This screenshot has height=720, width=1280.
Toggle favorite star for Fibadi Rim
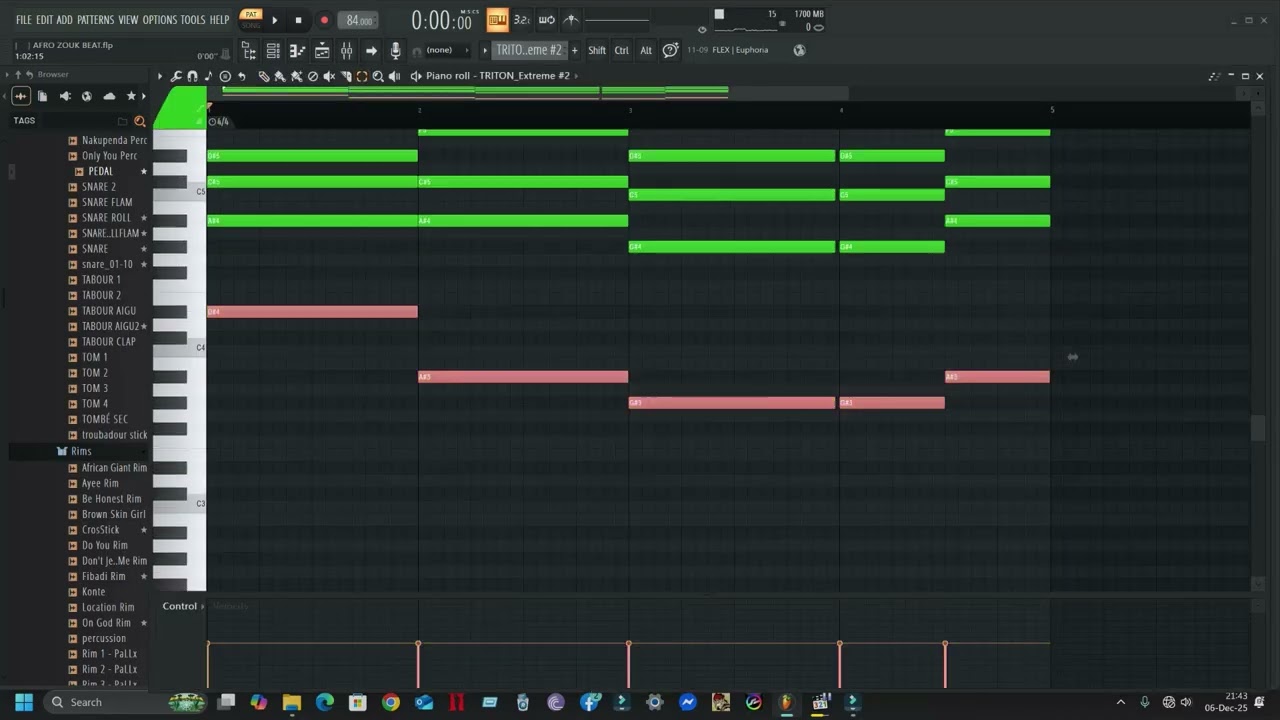(144, 577)
